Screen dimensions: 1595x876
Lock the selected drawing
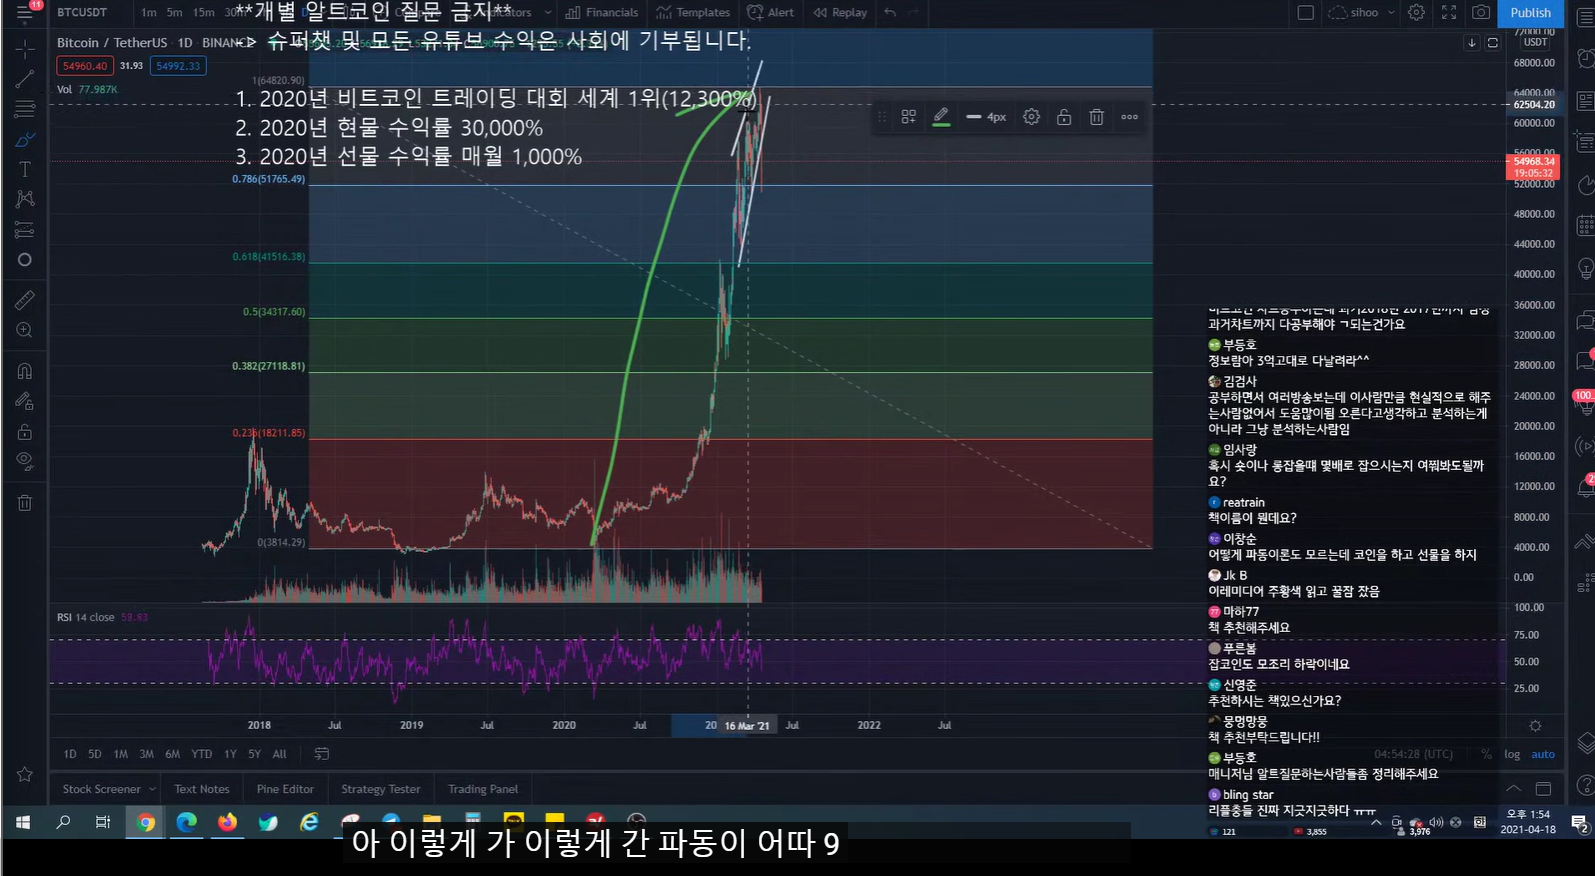tap(1064, 117)
